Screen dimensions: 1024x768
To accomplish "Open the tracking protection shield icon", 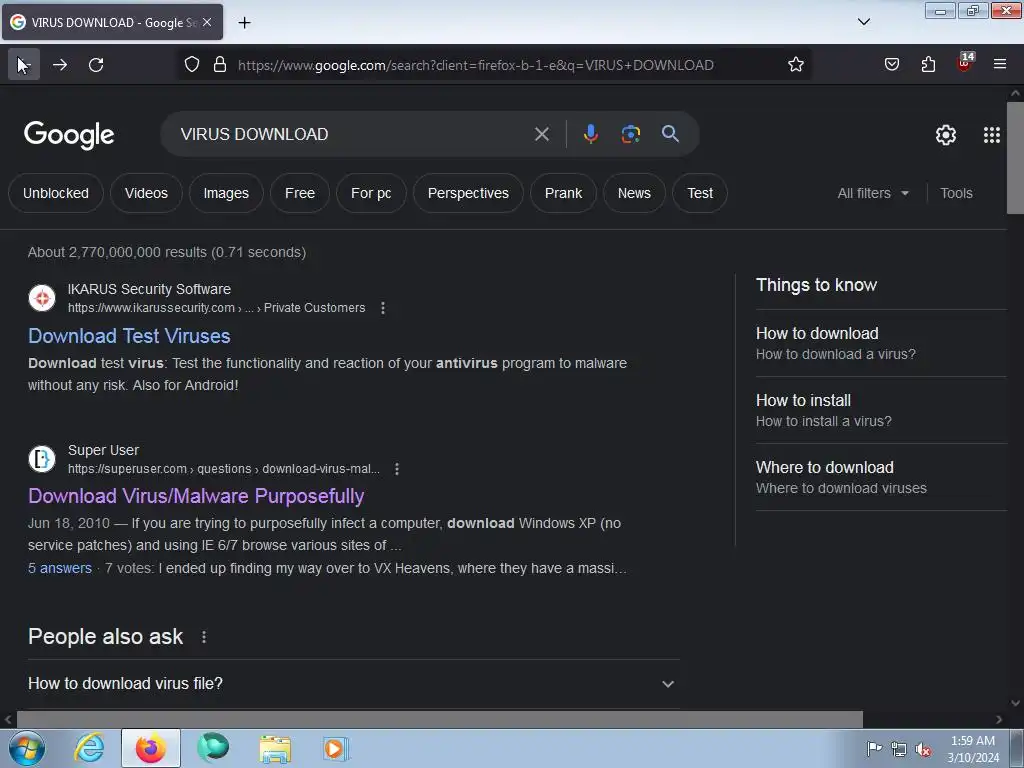I will point(191,65).
